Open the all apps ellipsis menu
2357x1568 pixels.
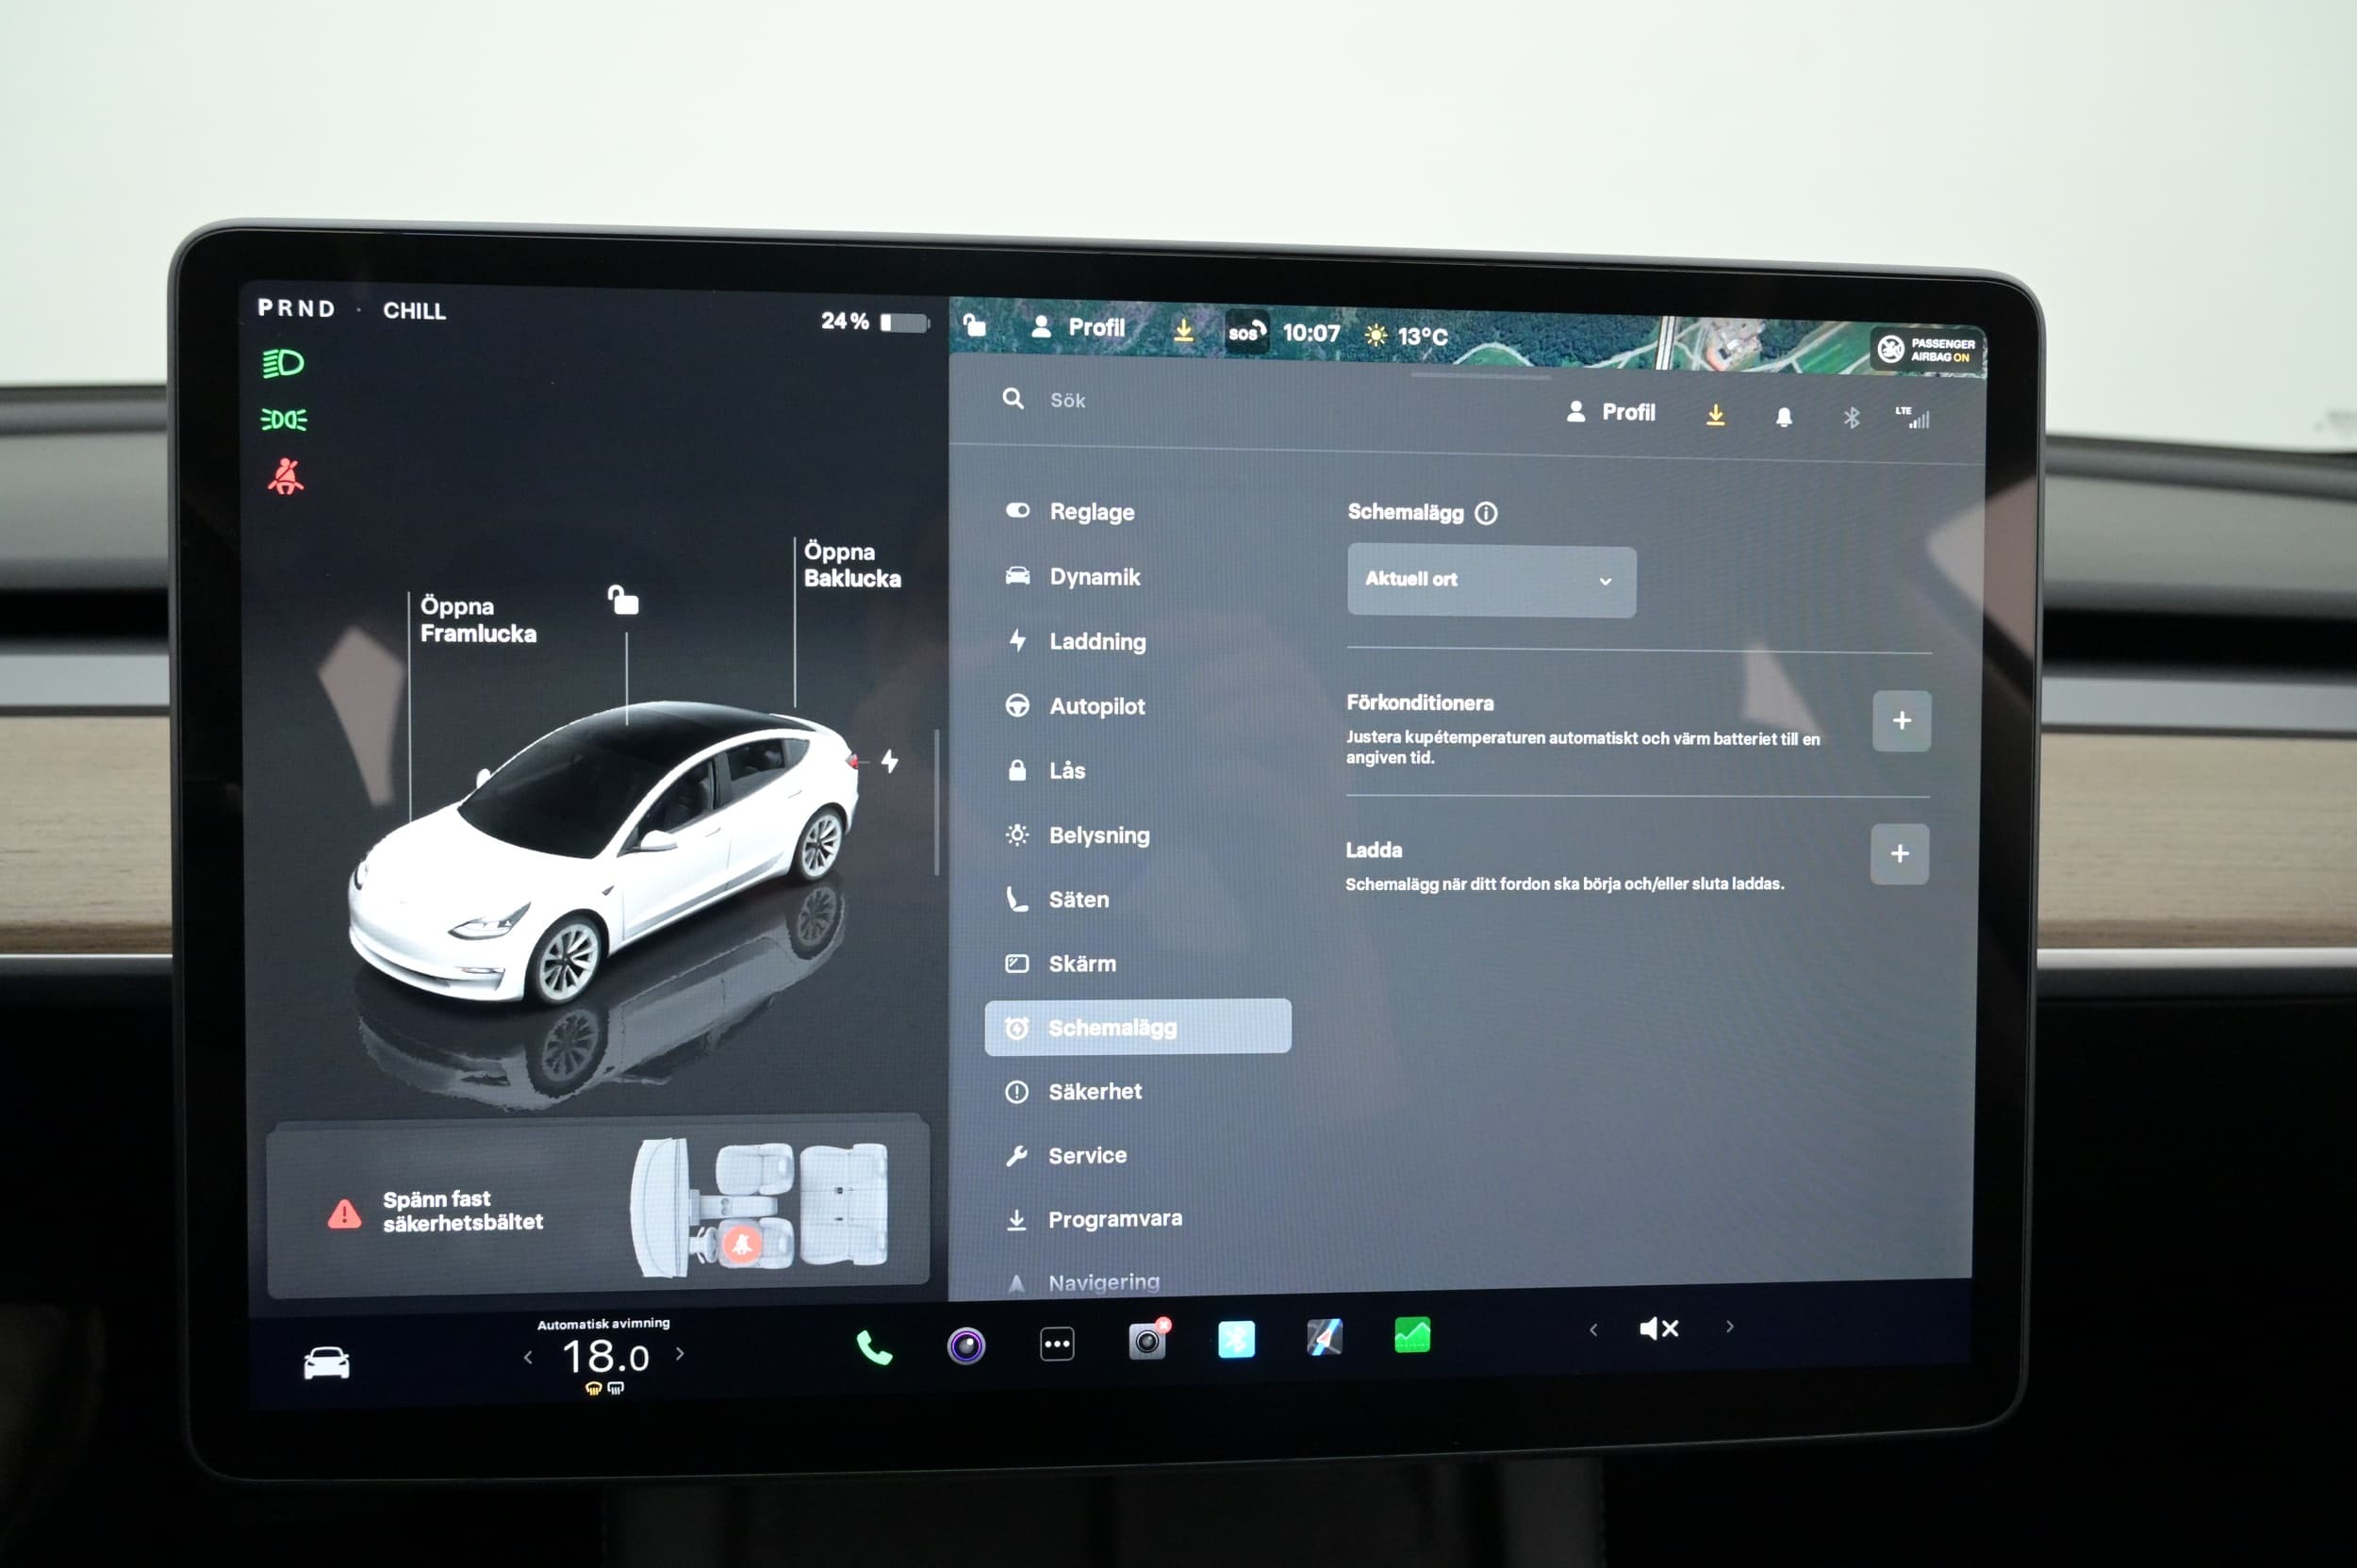point(1057,1344)
